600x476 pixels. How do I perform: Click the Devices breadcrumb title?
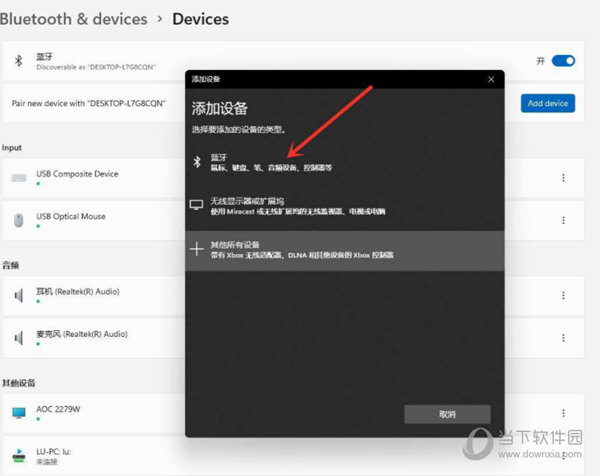(201, 19)
